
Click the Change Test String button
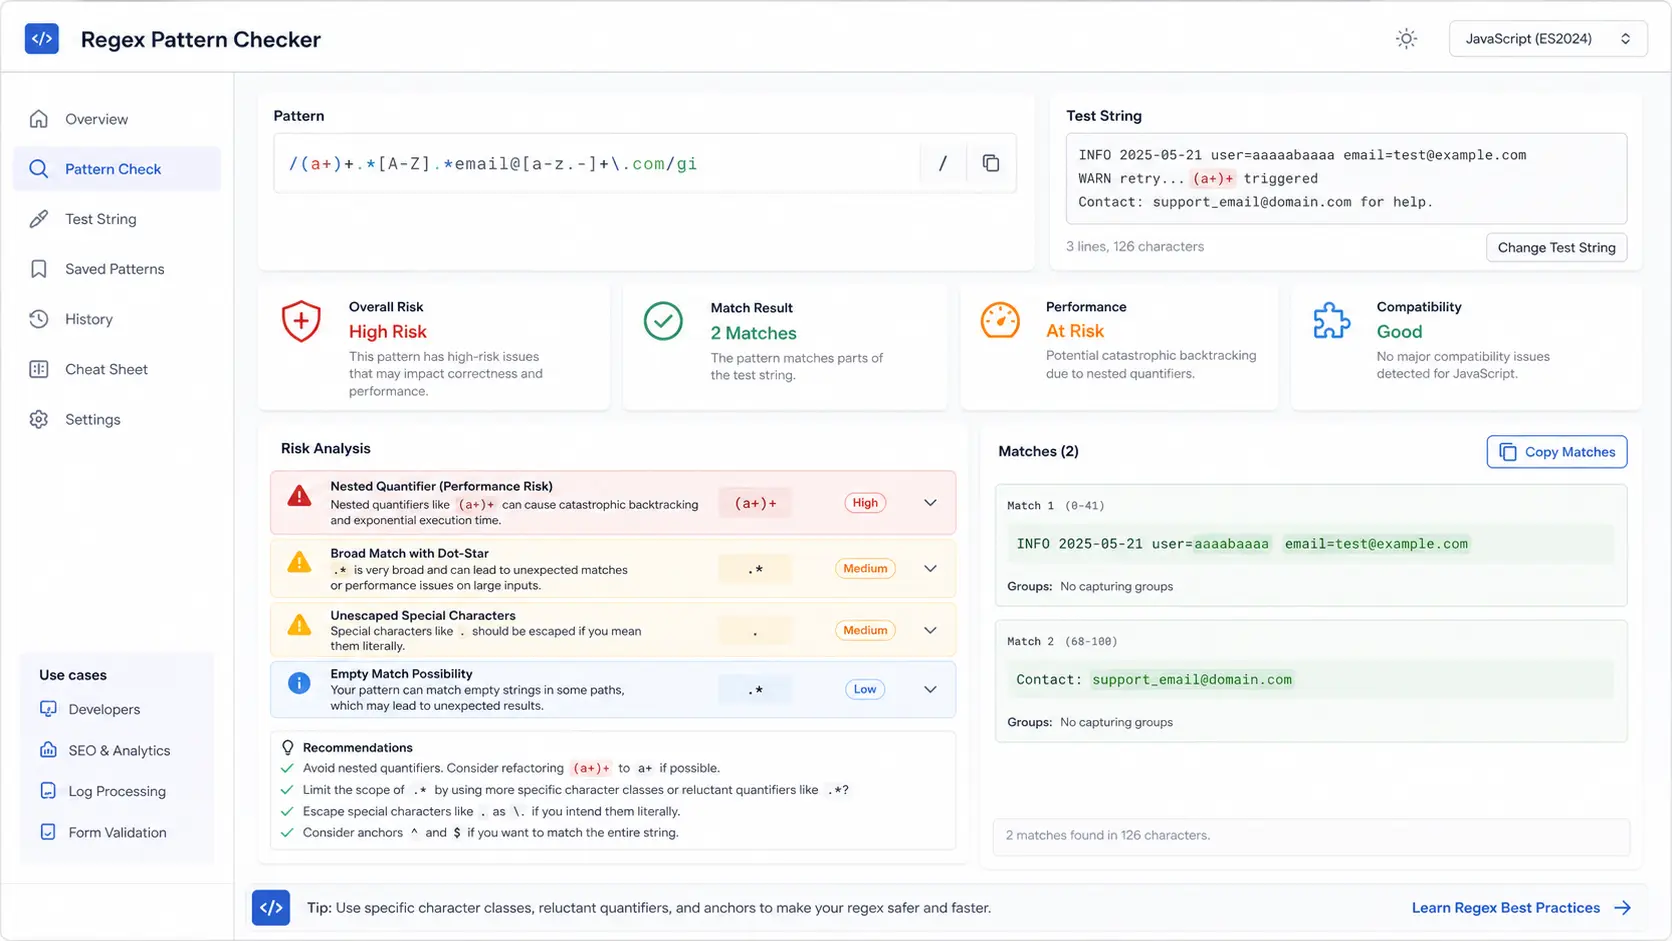(1556, 247)
